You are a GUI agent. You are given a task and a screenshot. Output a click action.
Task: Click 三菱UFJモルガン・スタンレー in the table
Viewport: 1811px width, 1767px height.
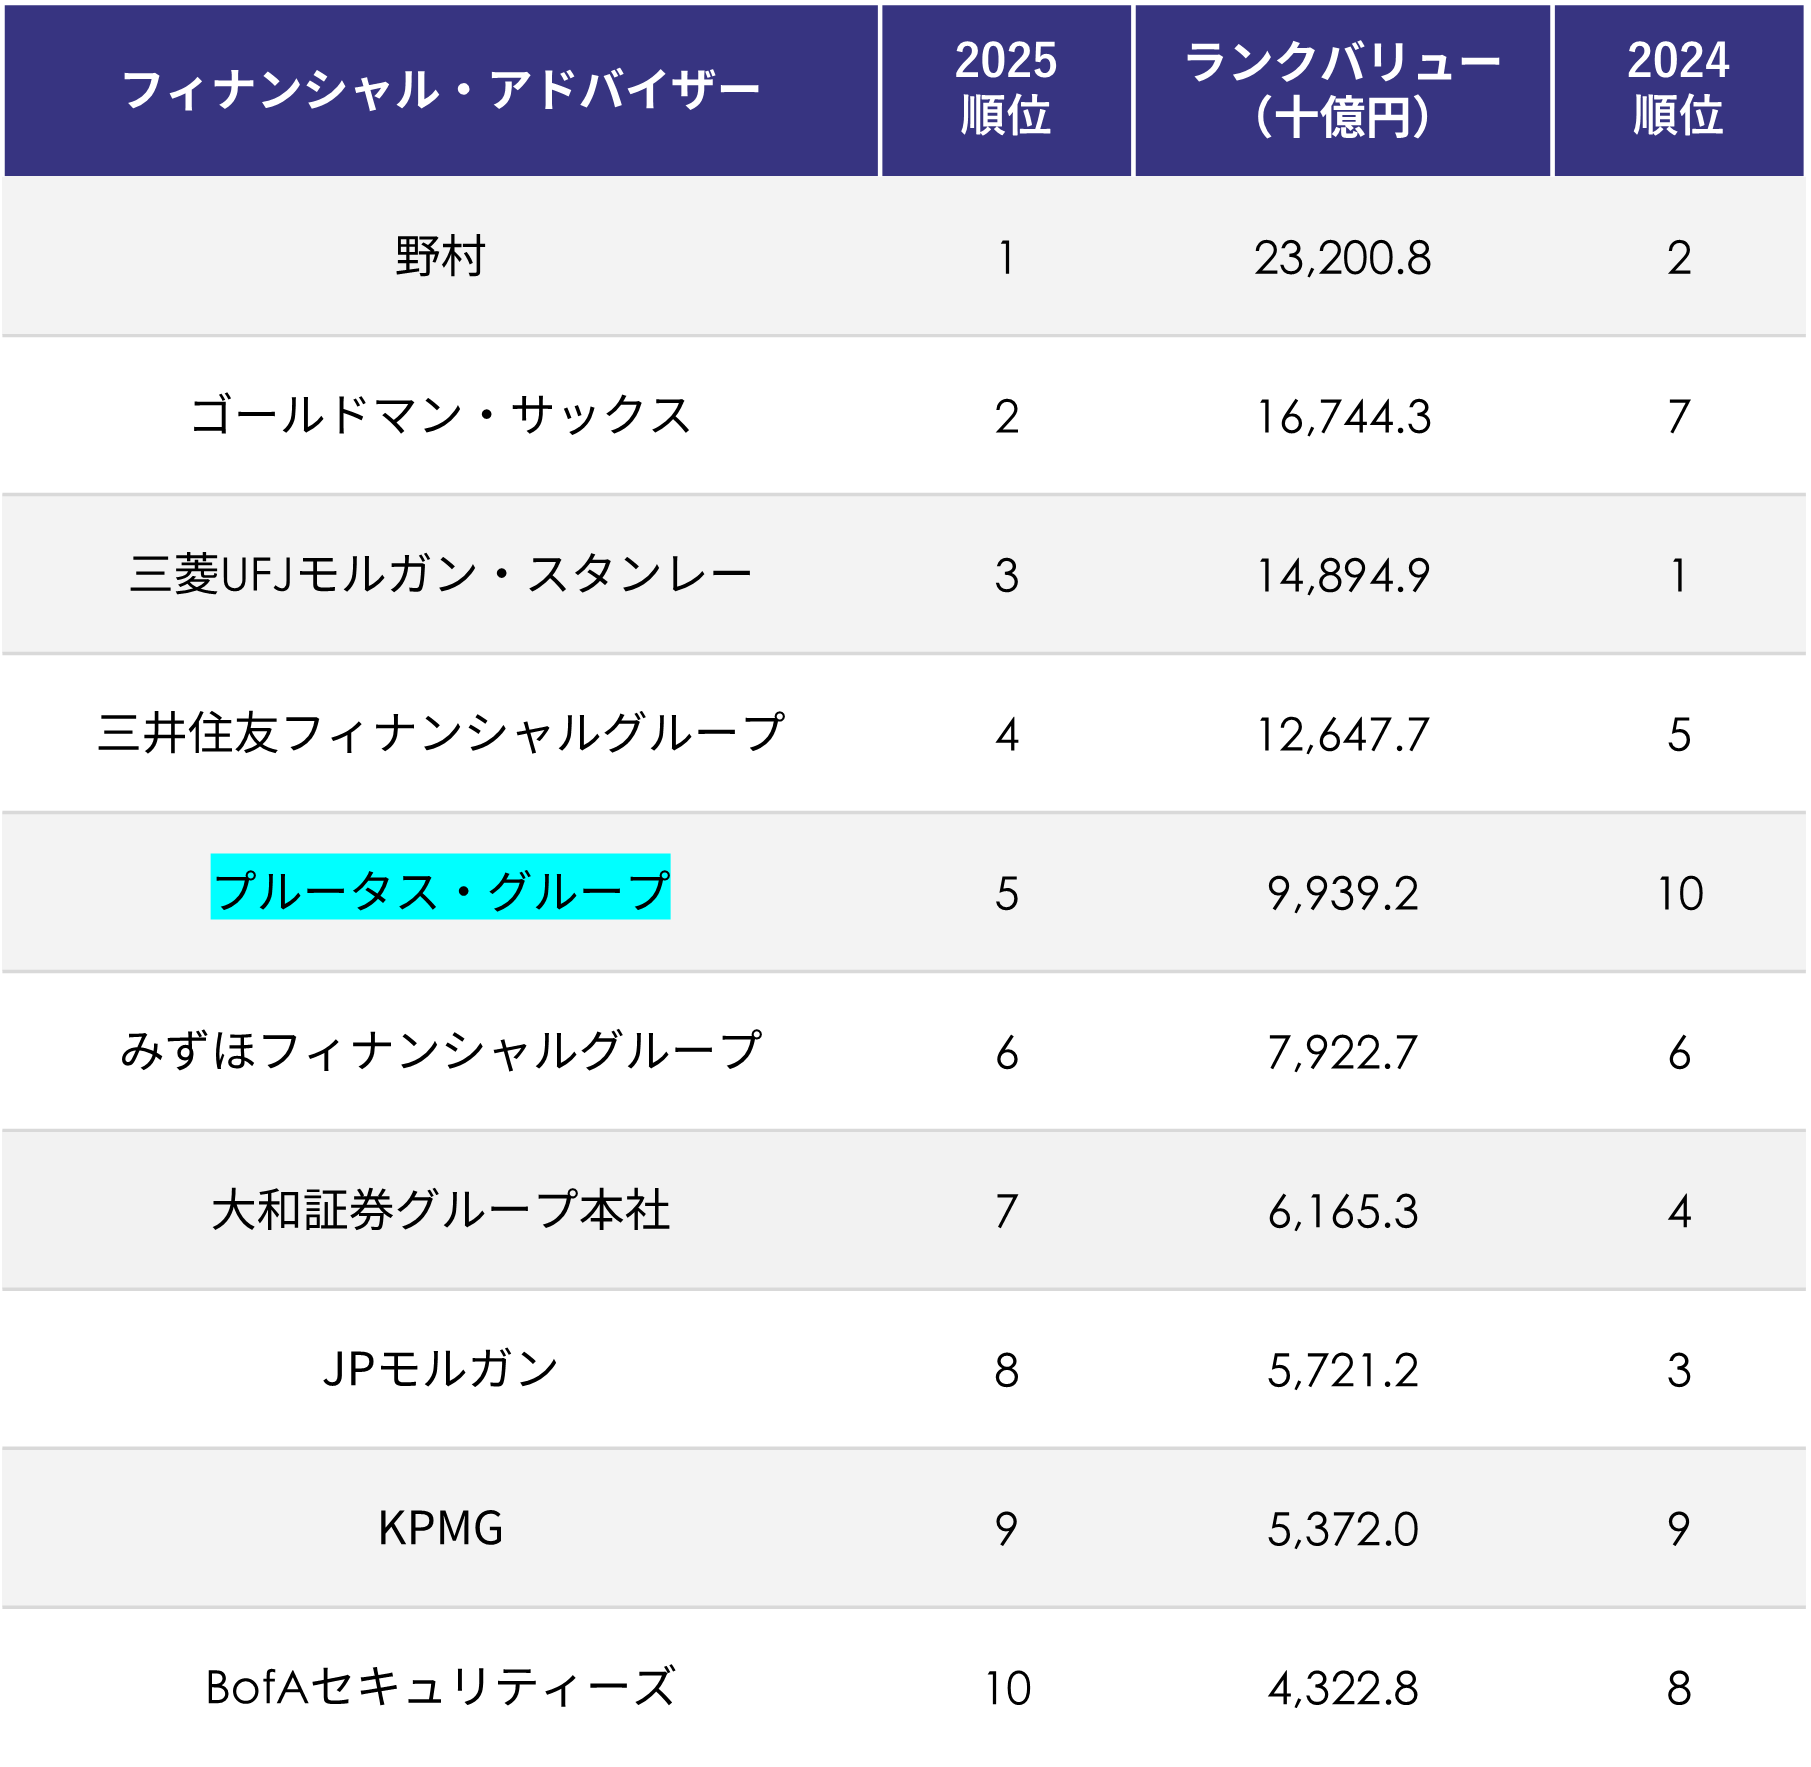440,575
